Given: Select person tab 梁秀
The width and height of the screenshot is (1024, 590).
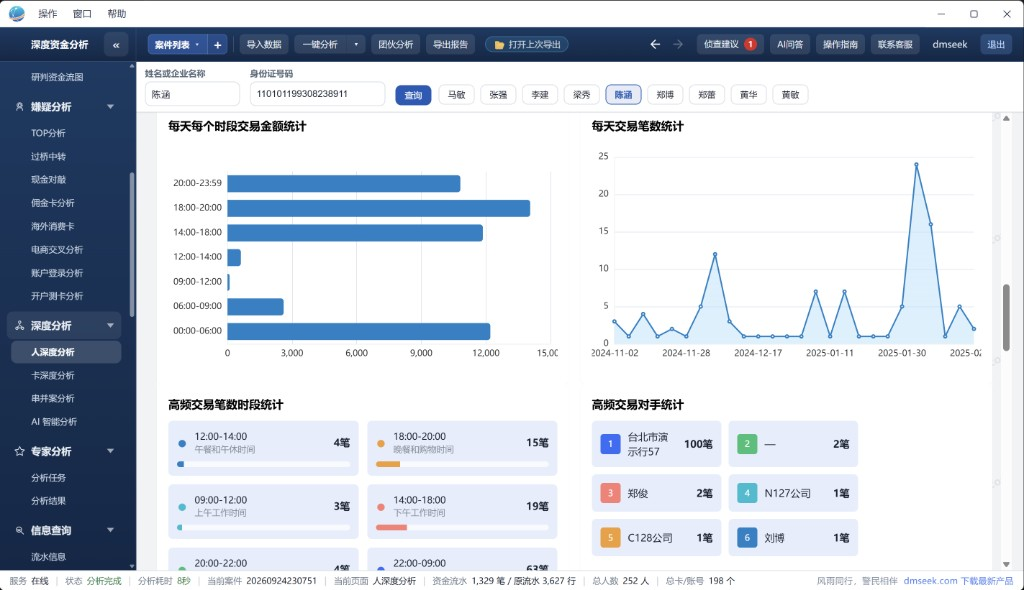Looking at the screenshot, I should point(582,95).
